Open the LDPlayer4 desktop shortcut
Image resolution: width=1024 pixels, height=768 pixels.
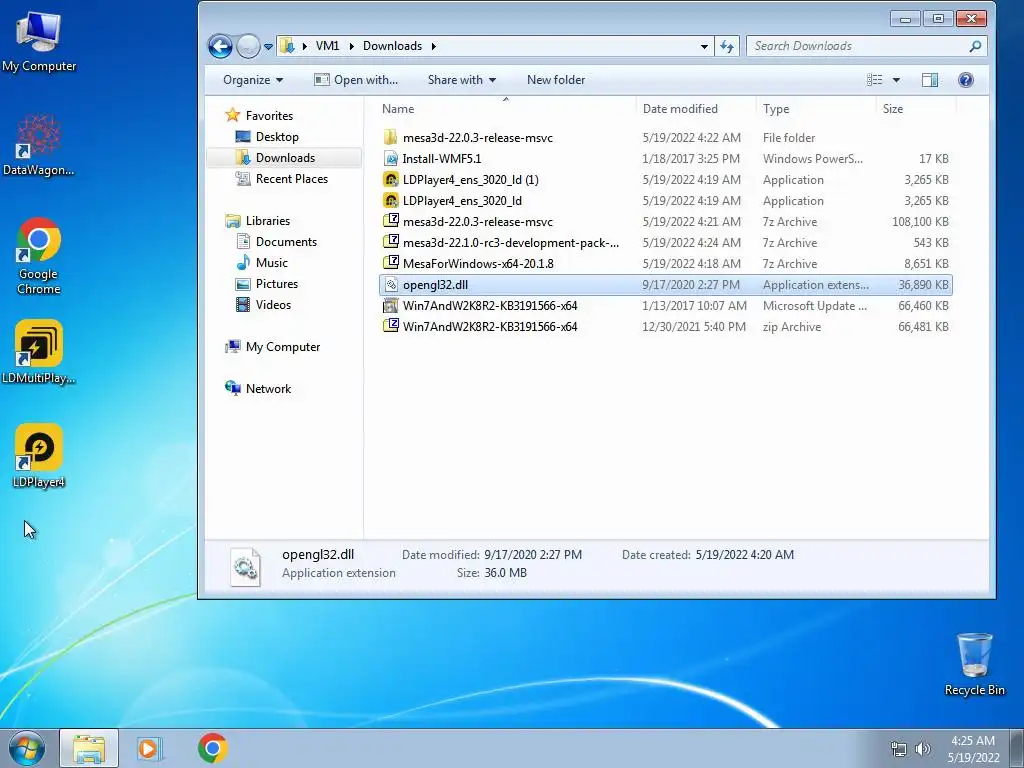pos(39,456)
